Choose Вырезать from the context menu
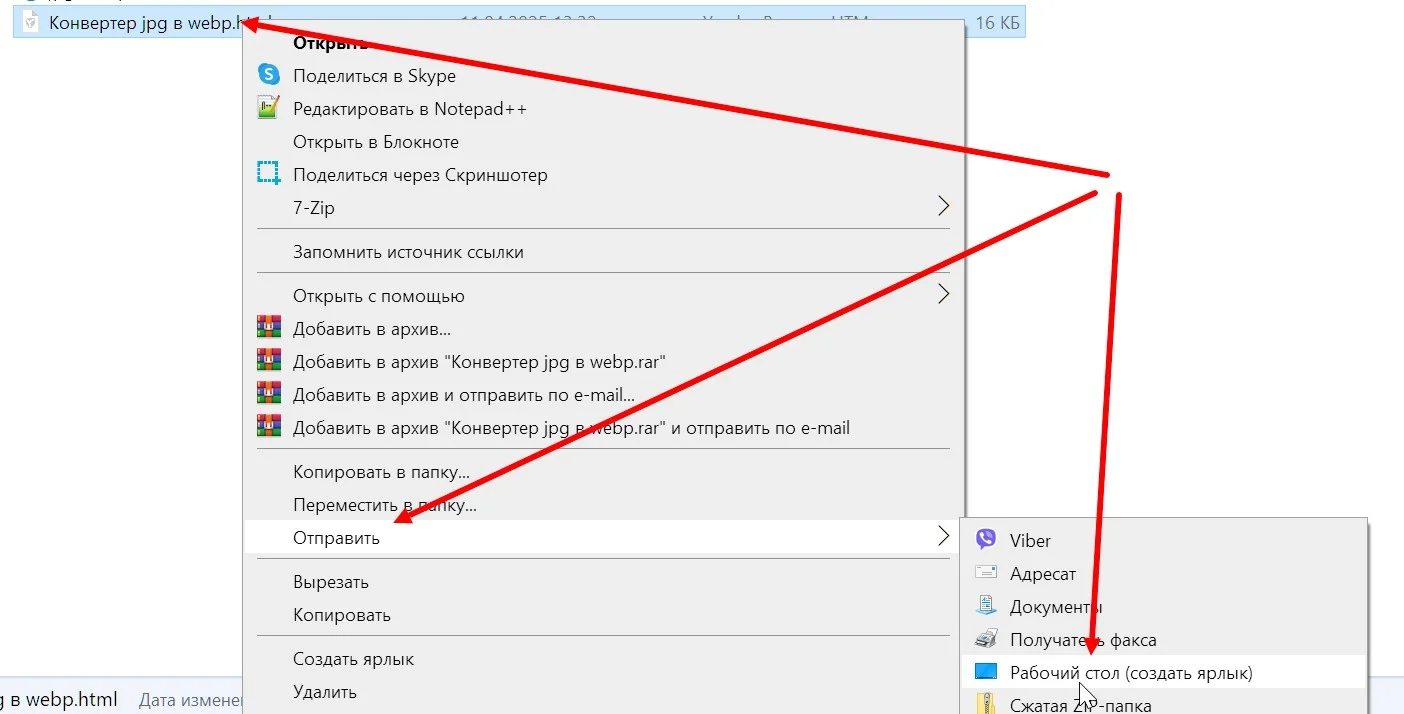Image resolution: width=1404 pixels, height=714 pixels. point(331,582)
